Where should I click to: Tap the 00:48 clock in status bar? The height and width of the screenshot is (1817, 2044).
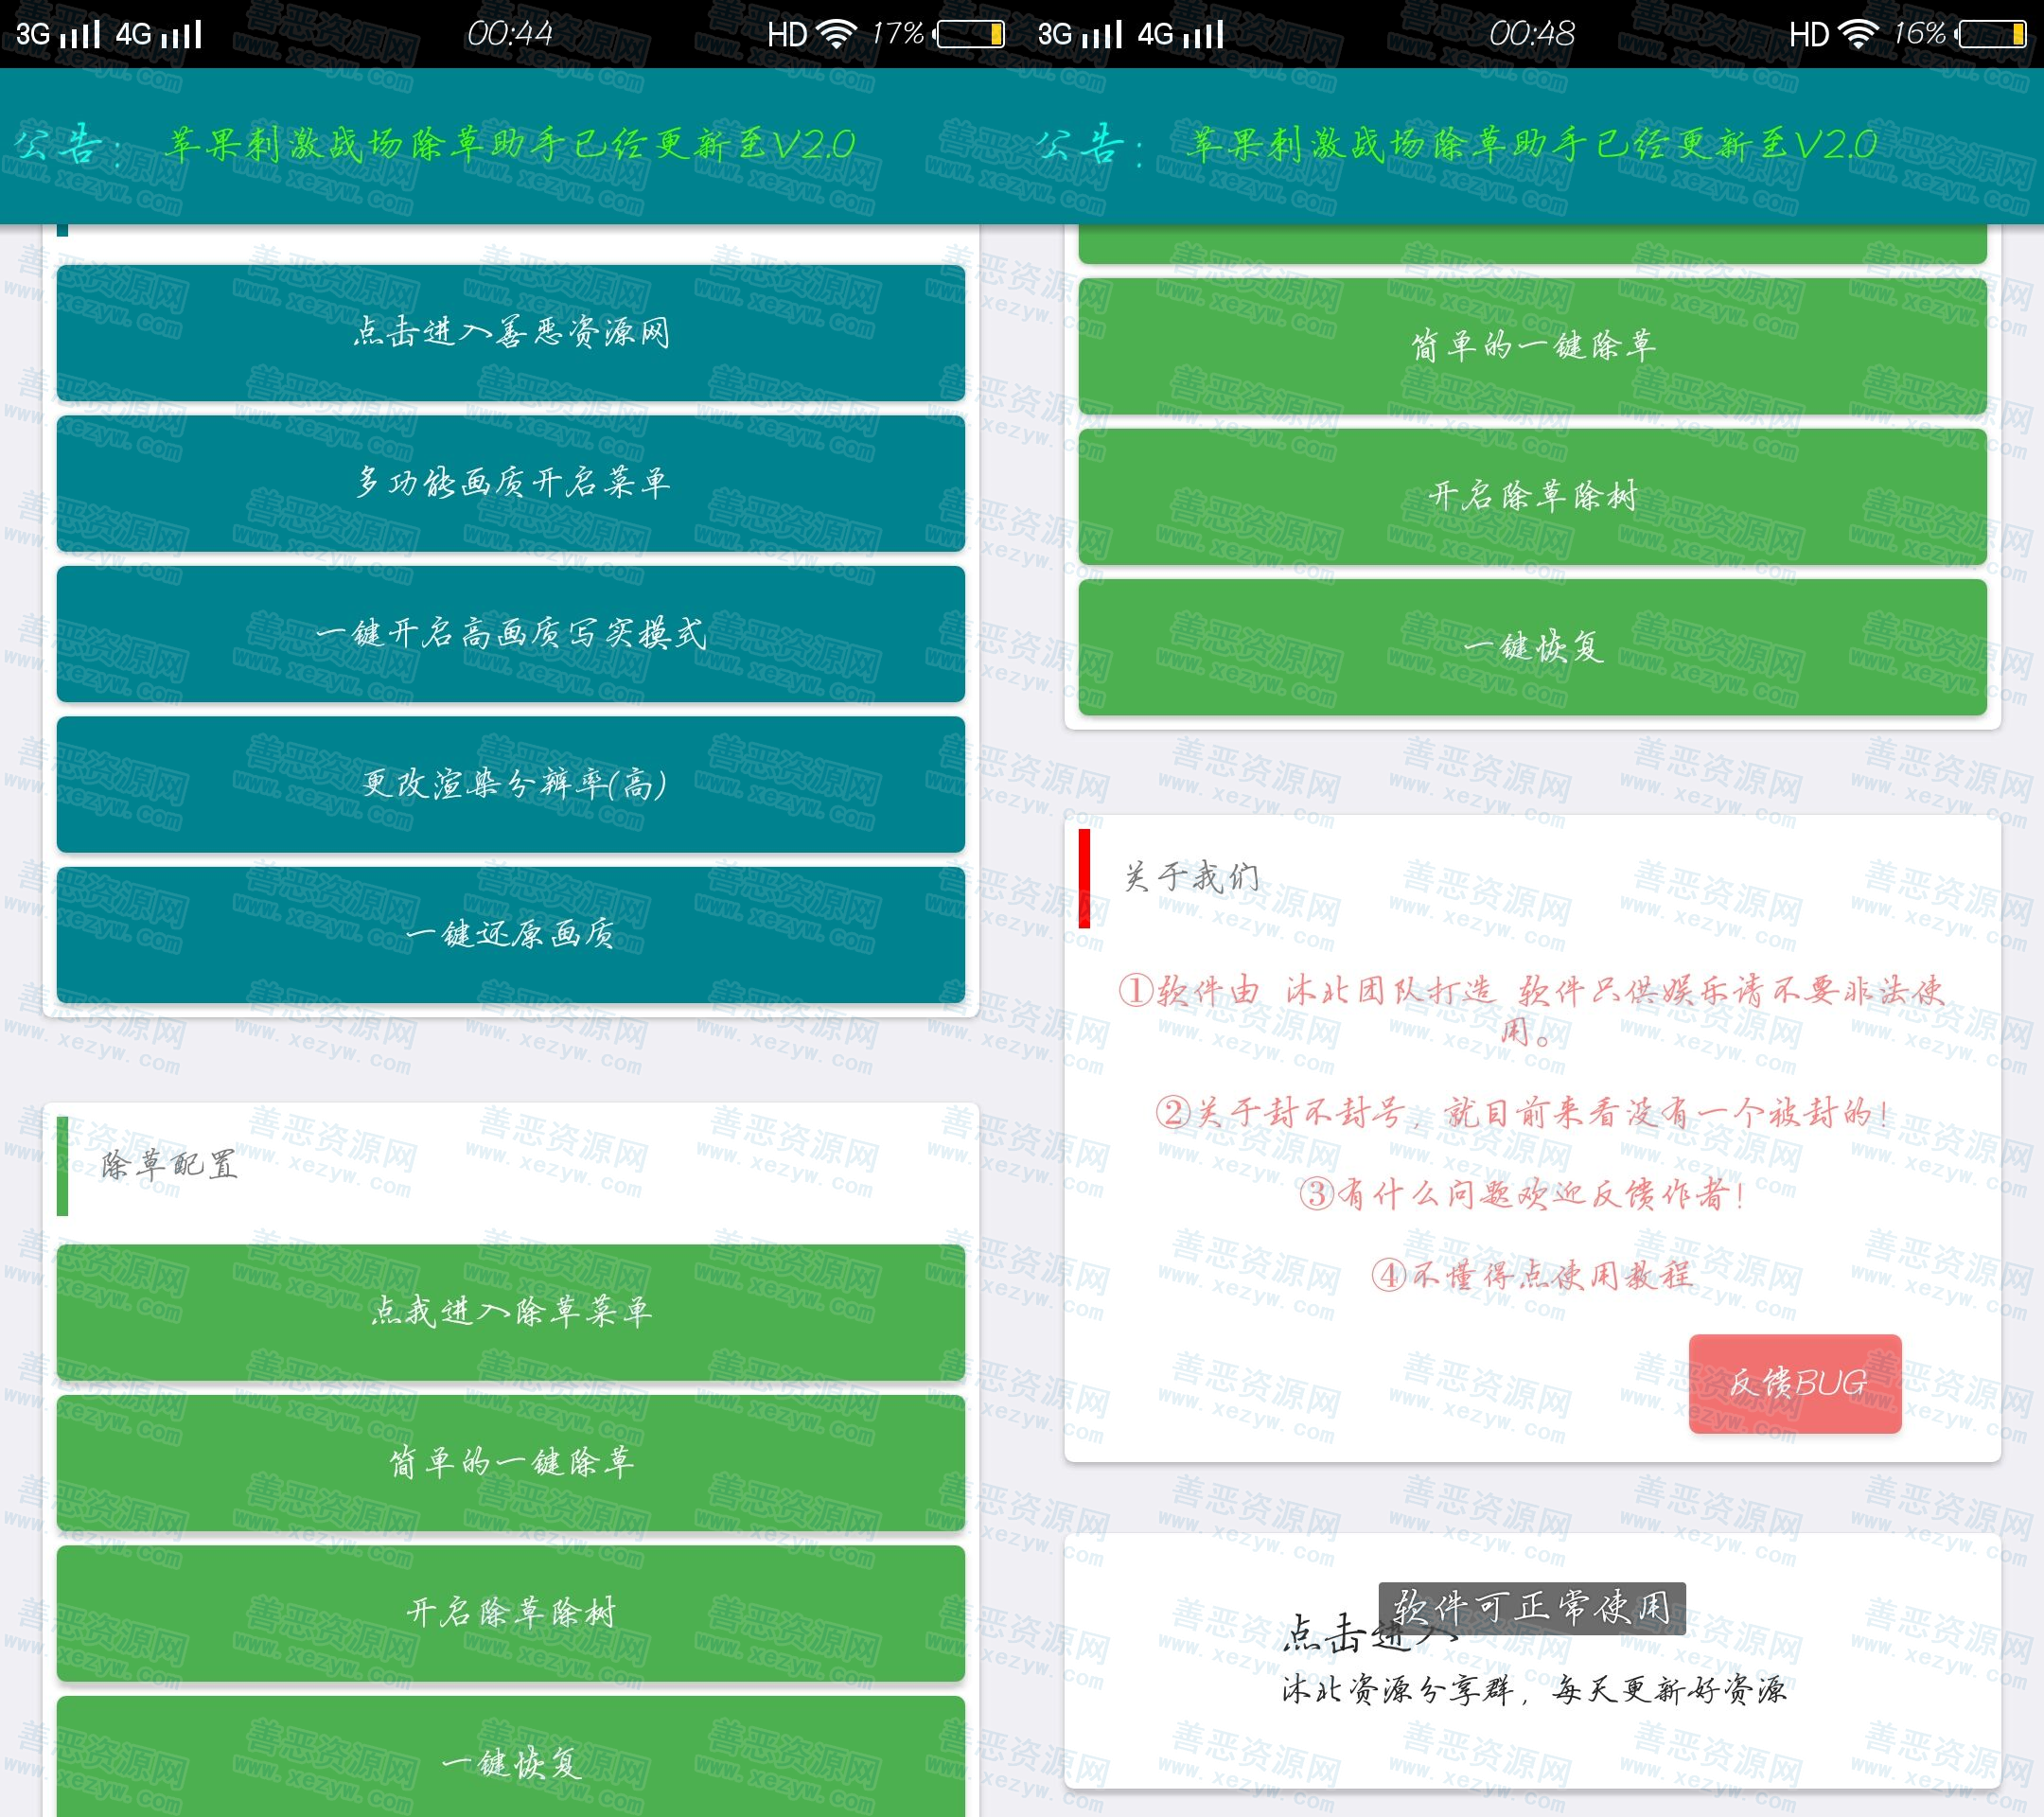1532,34
